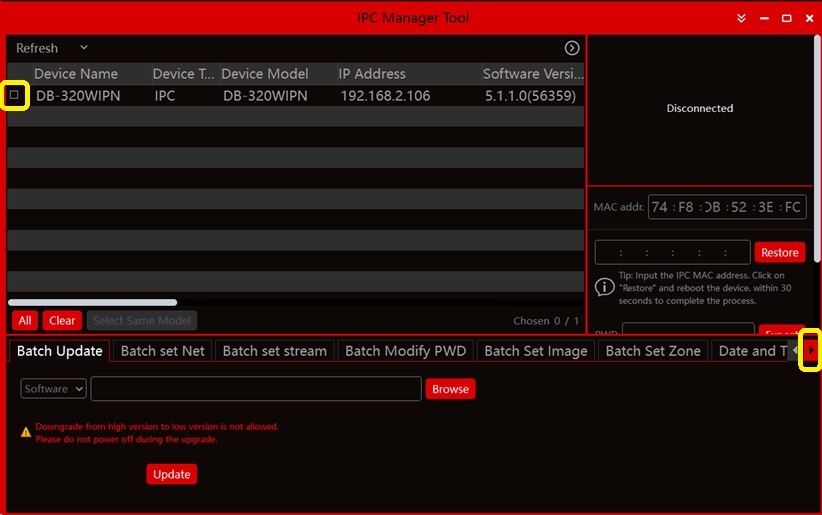The height and width of the screenshot is (515, 822).
Task: Click the yellow warning icon near downgrade notice
Action: click(26, 432)
